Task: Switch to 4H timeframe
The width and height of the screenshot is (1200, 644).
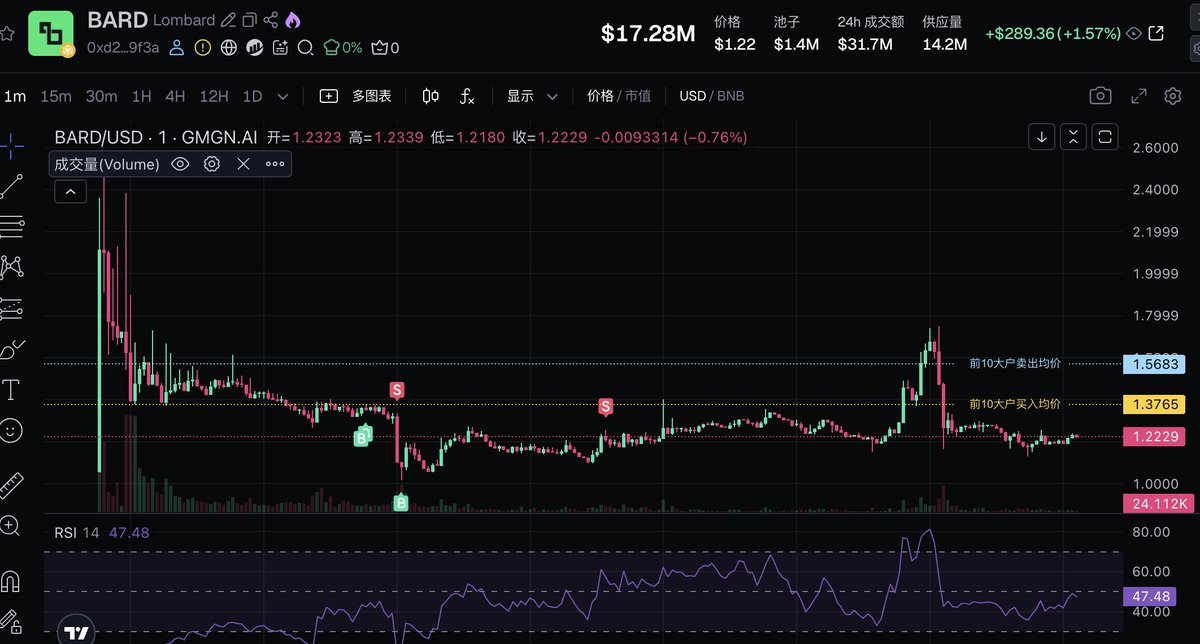Action: point(175,96)
